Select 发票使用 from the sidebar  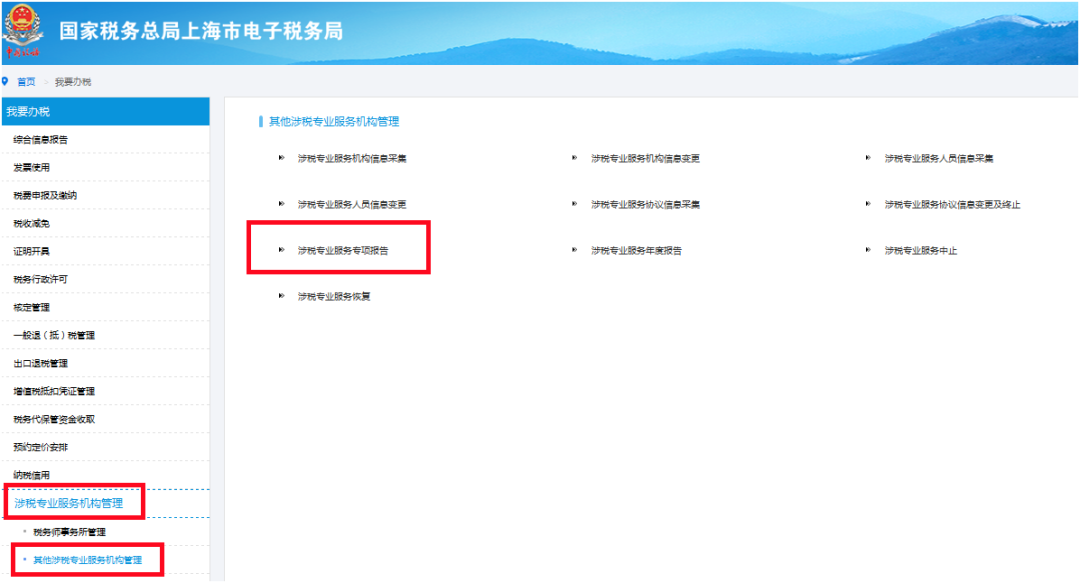point(105,167)
